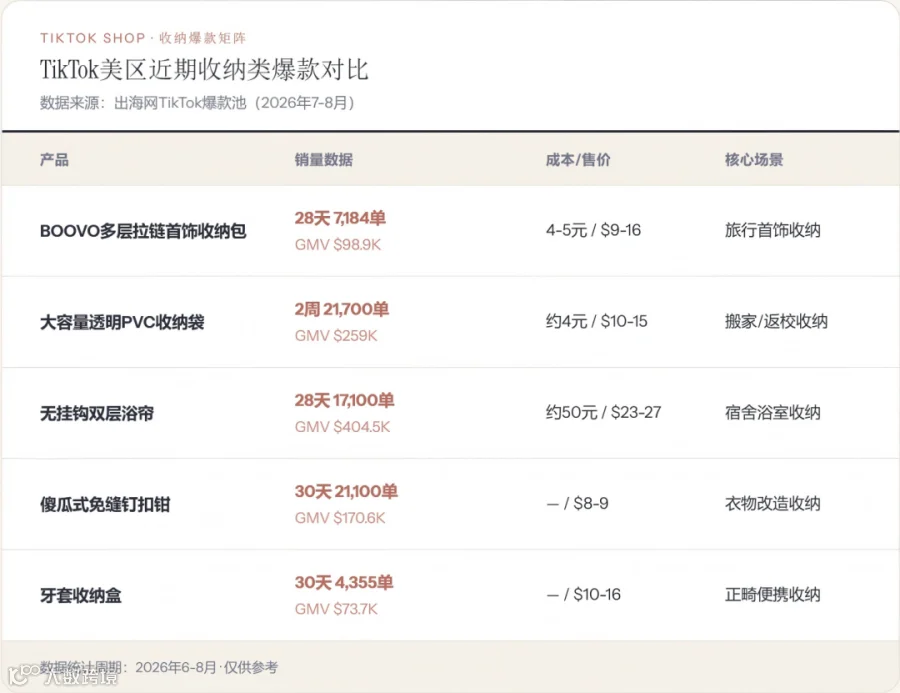Click GMV $73.7K value

[x=336, y=609]
